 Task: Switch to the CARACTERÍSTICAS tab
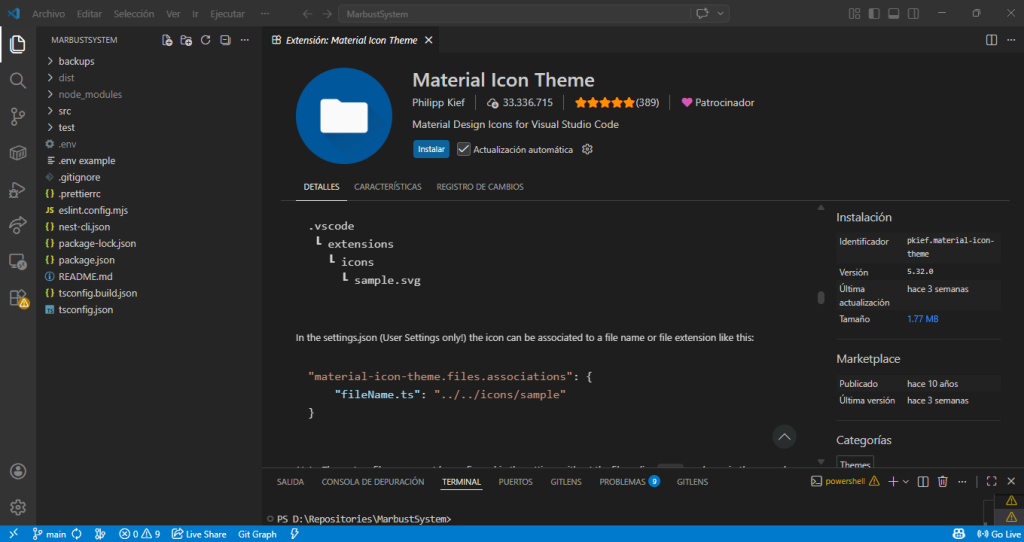pyautogui.click(x=388, y=187)
